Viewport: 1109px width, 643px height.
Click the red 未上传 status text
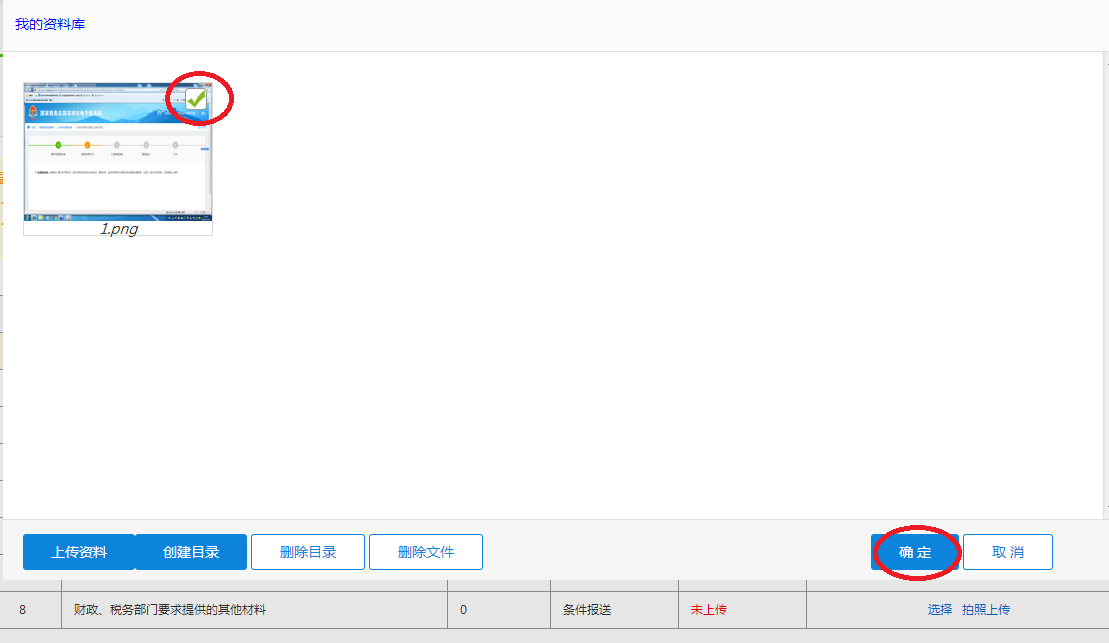pyautogui.click(x=708, y=609)
